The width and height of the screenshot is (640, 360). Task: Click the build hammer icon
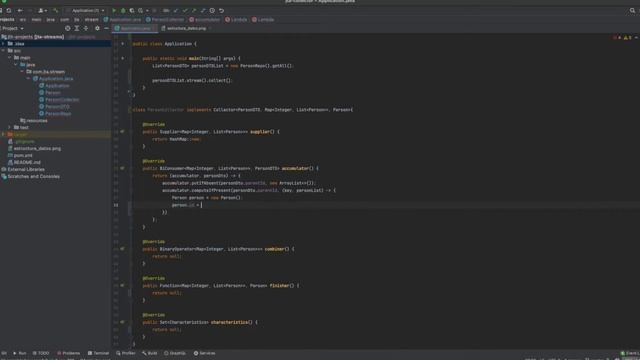[56, 10]
